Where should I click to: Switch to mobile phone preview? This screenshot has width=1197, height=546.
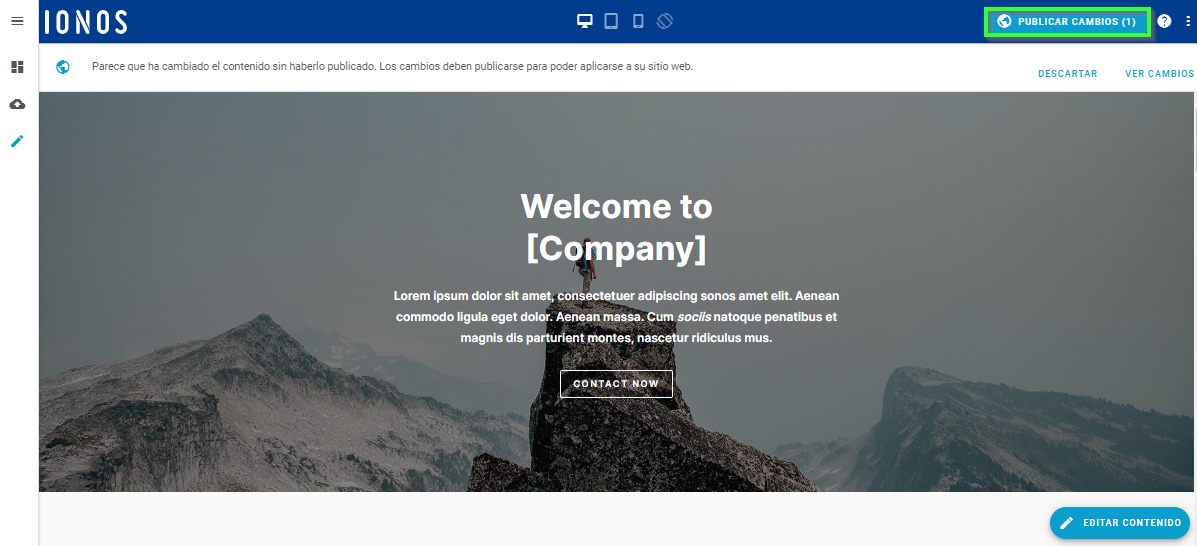click(x=638, y=21)
